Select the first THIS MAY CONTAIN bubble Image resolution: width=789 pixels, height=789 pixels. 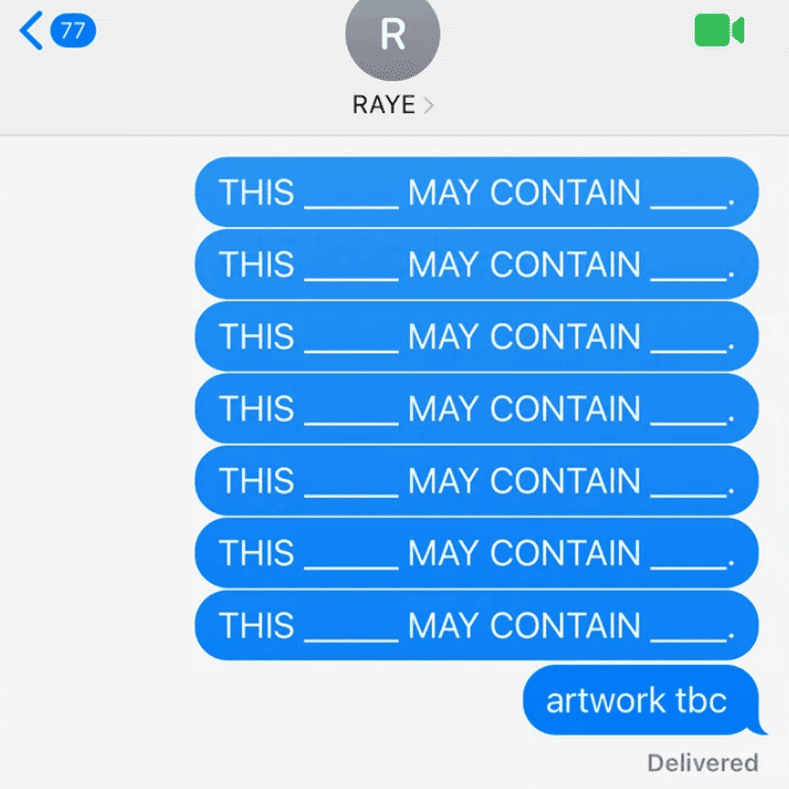coord(477,192)
